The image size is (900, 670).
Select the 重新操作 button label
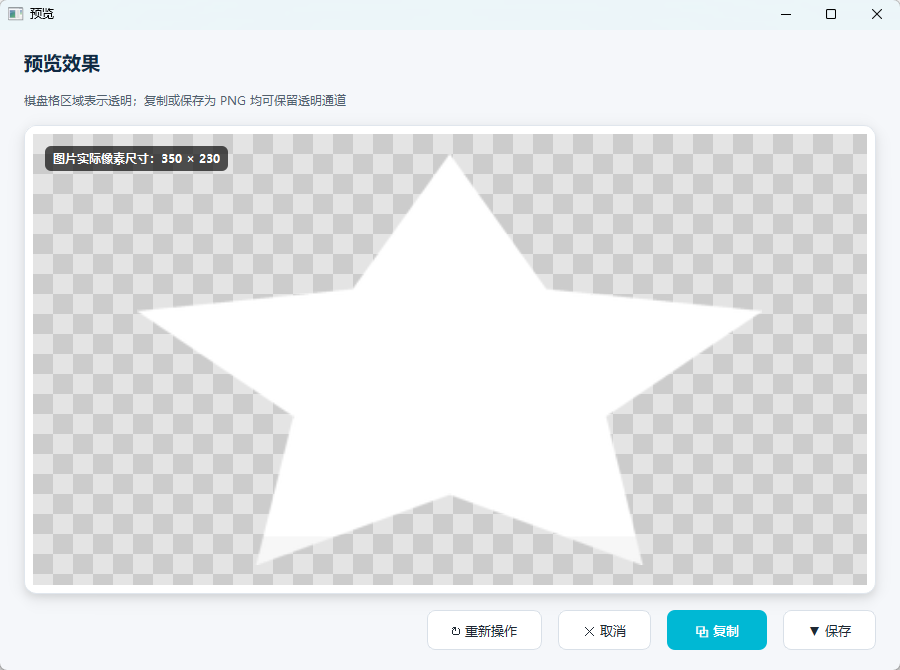tap(491, 631)
